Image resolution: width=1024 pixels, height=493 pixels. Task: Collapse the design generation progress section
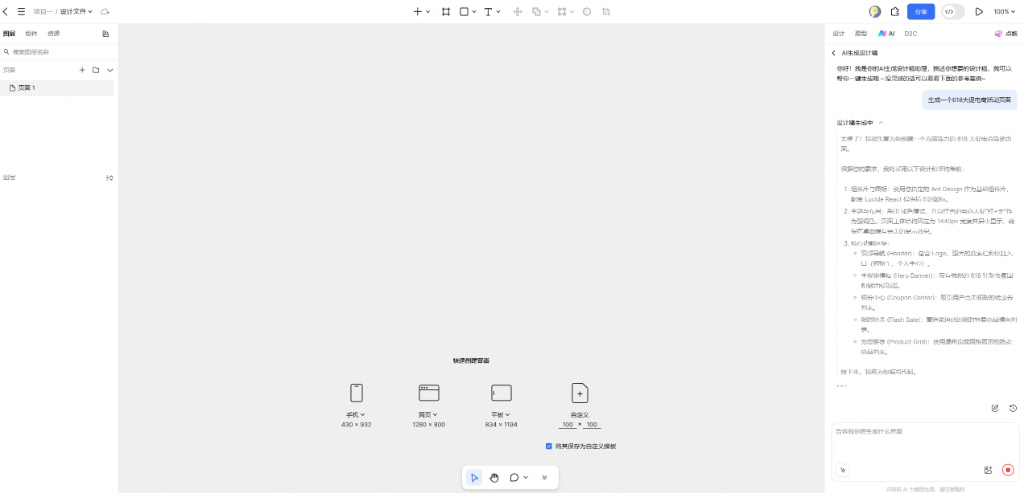click(881, 123)
